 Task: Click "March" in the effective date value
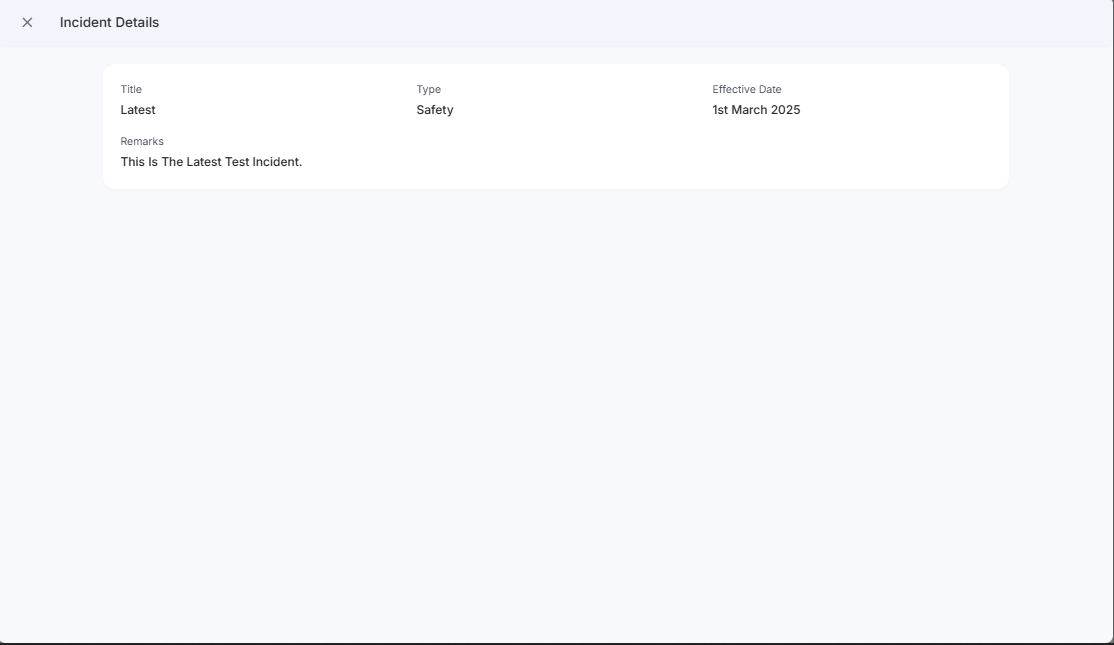coord(749,110)
